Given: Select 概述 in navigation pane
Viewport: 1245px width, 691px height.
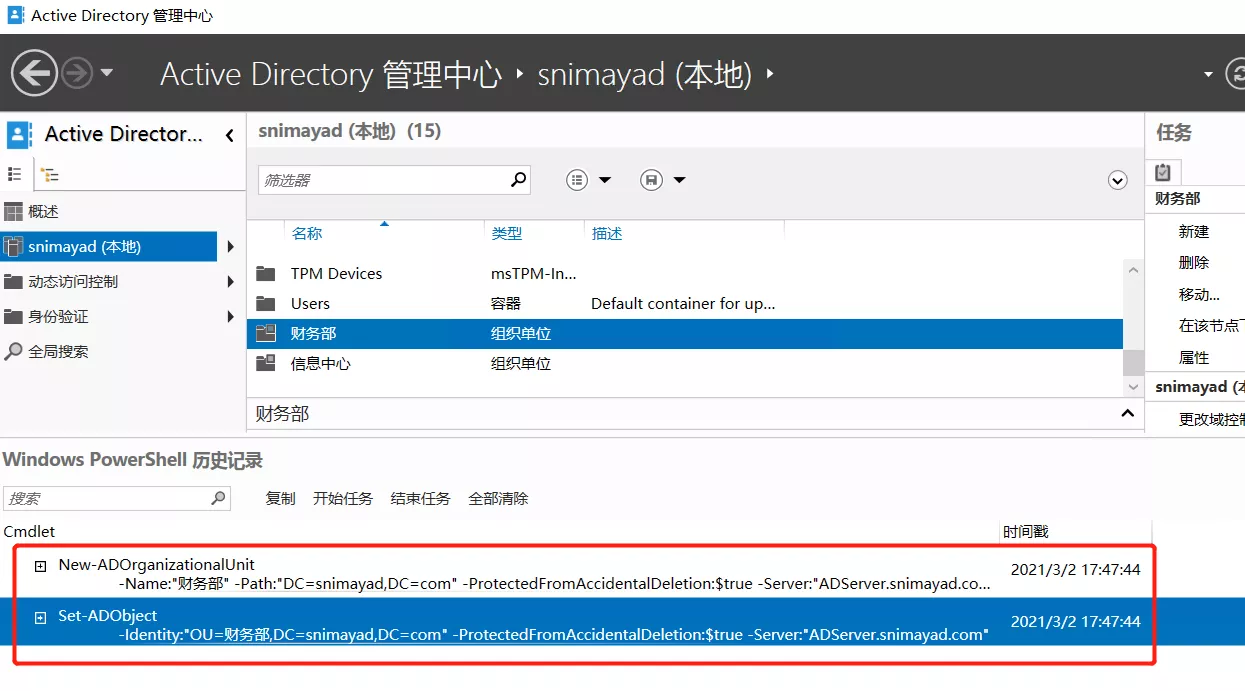Looking at the screenshot, I should pos(43,212).
